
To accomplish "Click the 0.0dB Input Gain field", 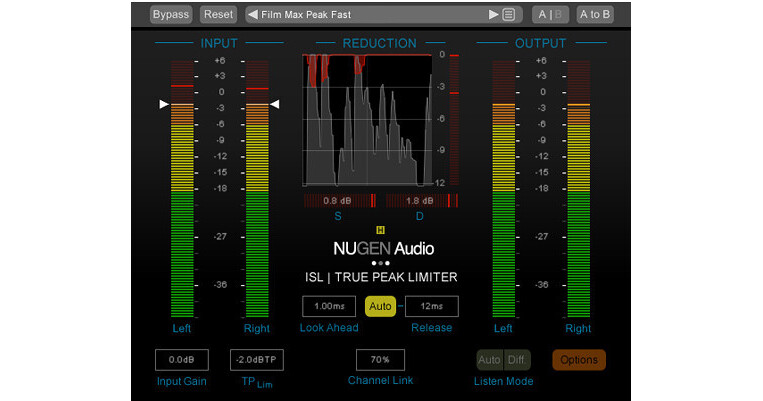I will point(182,360).
